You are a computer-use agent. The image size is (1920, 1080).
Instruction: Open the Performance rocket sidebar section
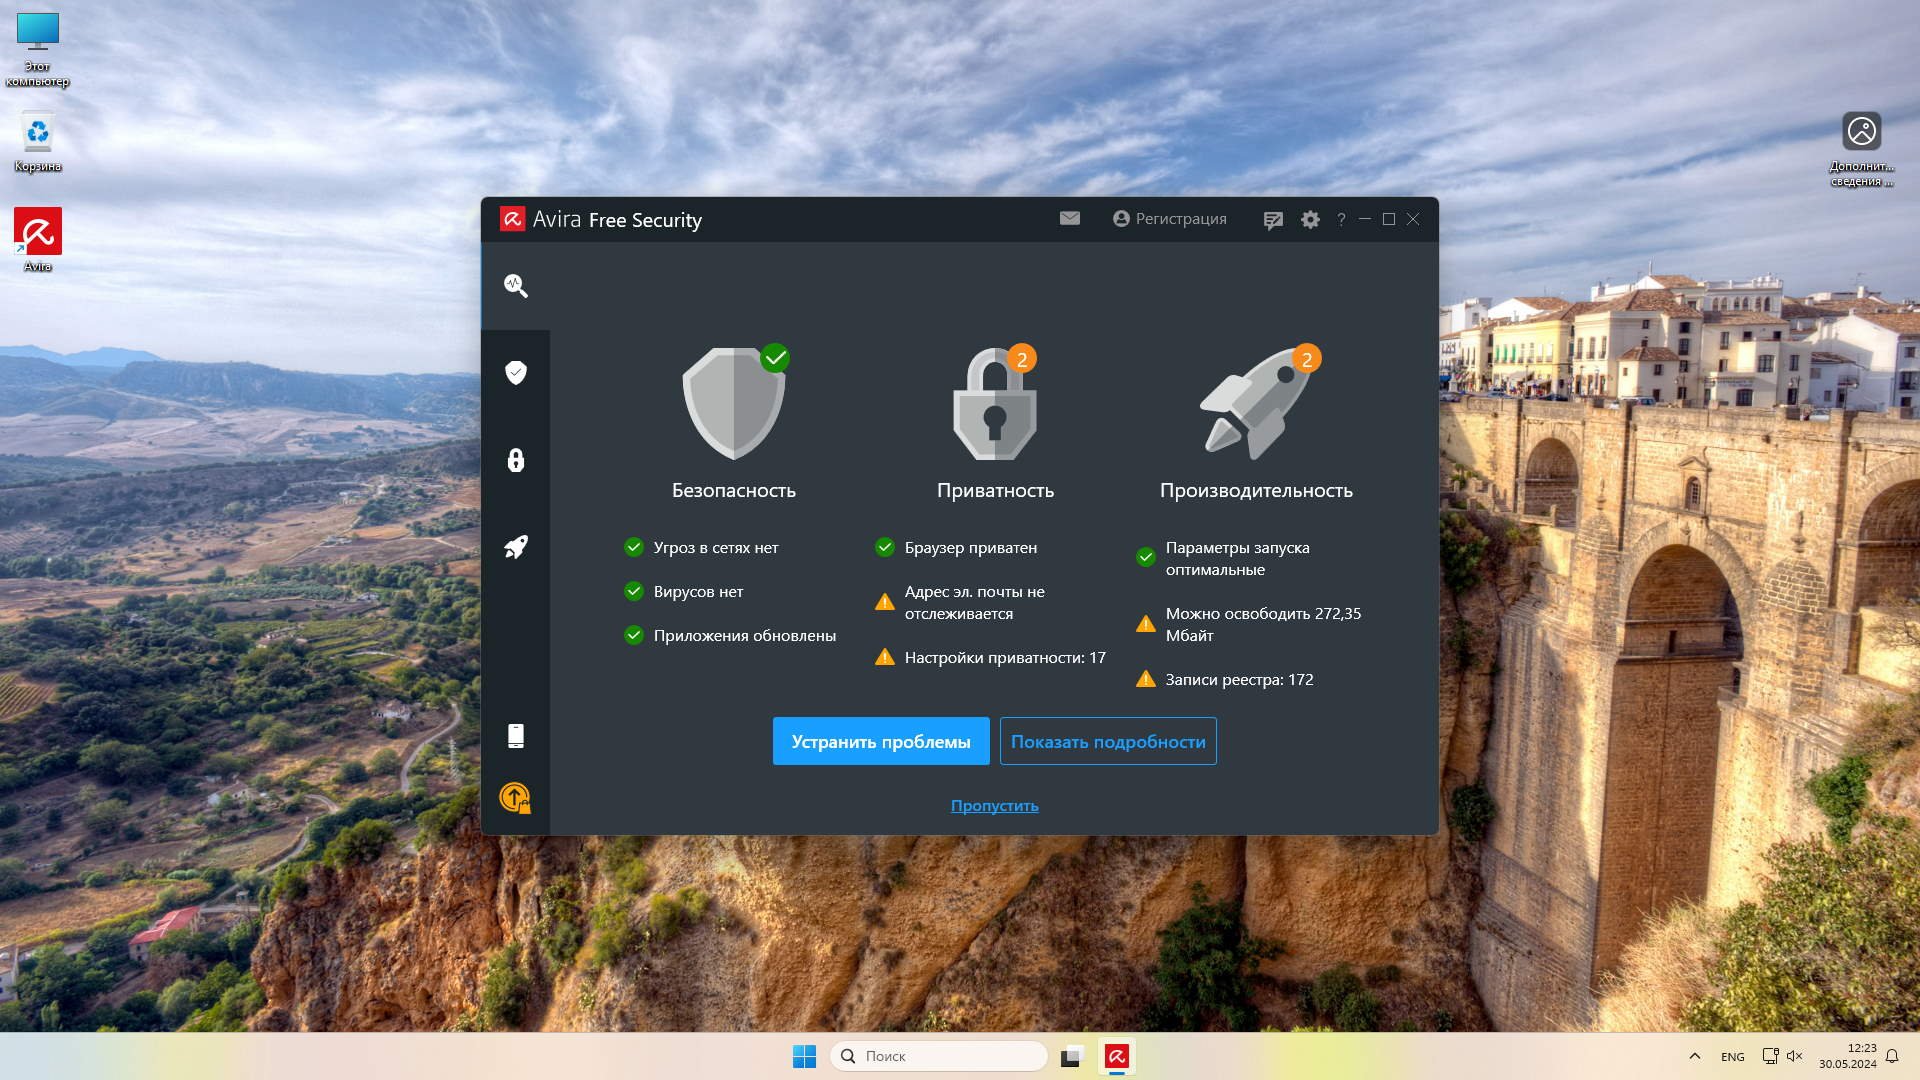pyautogui.click(x=515, y=547)
